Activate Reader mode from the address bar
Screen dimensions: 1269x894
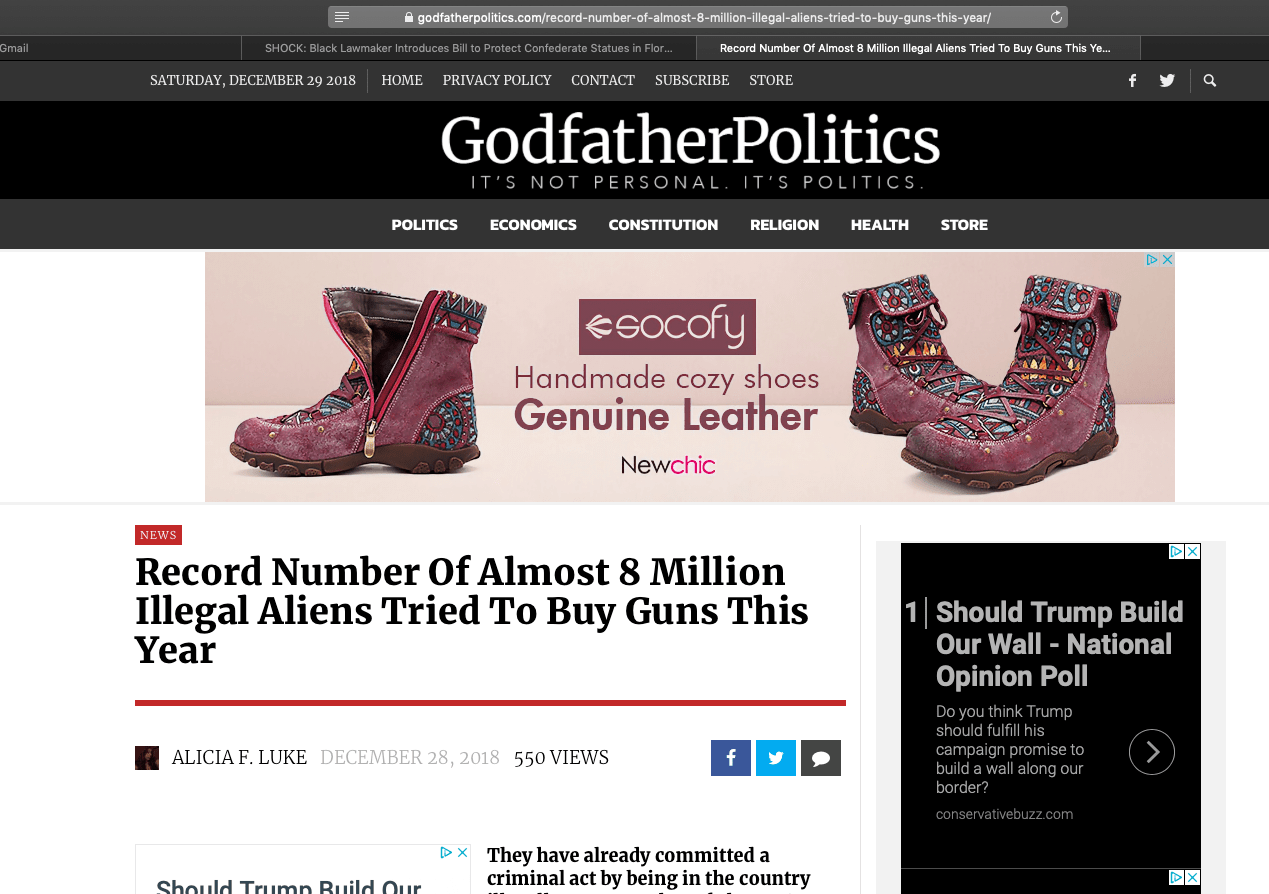coord(342,16)
